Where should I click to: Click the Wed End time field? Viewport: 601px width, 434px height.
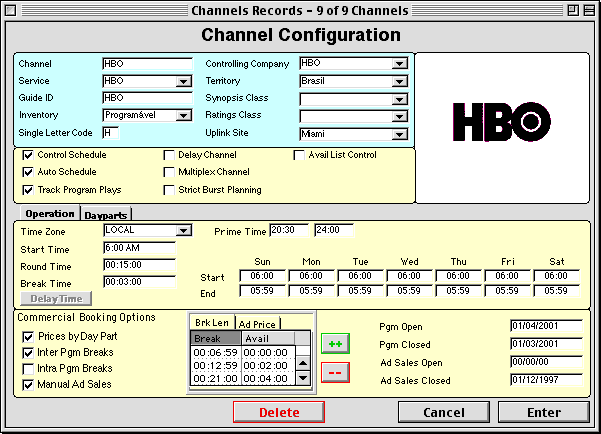[409, 291]
